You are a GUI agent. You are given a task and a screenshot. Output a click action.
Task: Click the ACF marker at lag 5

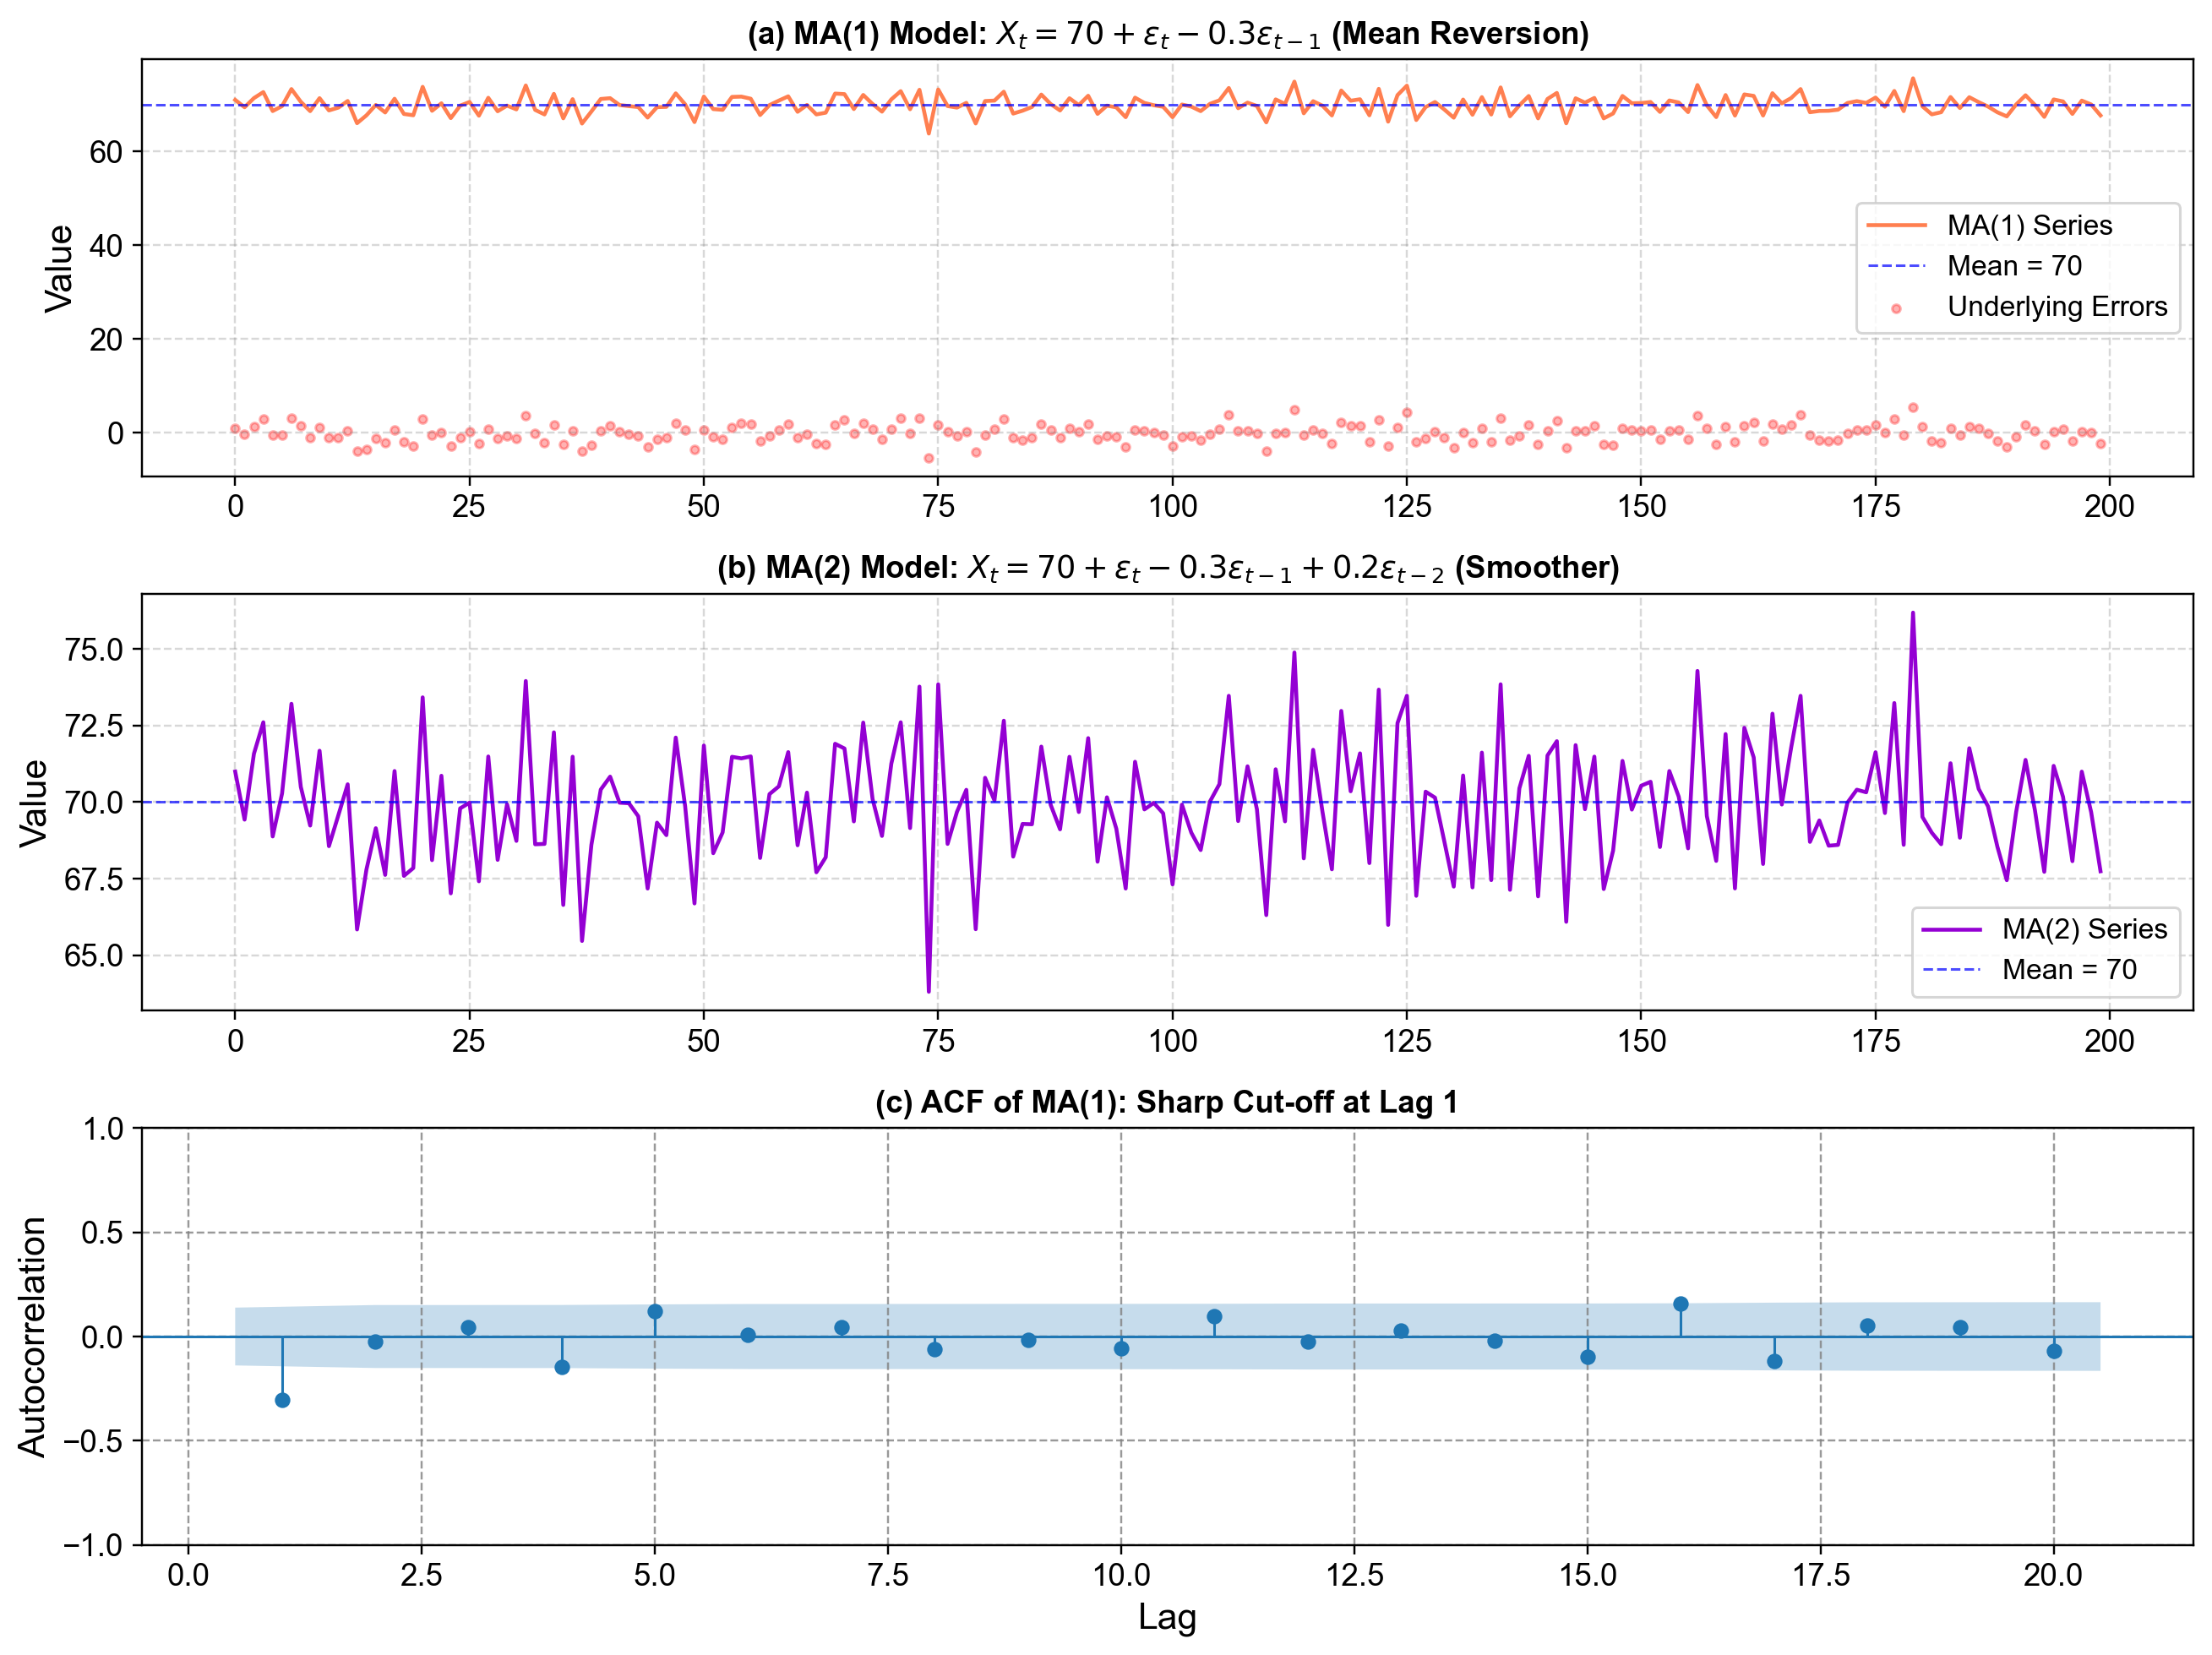click(x=655, y=1311)
